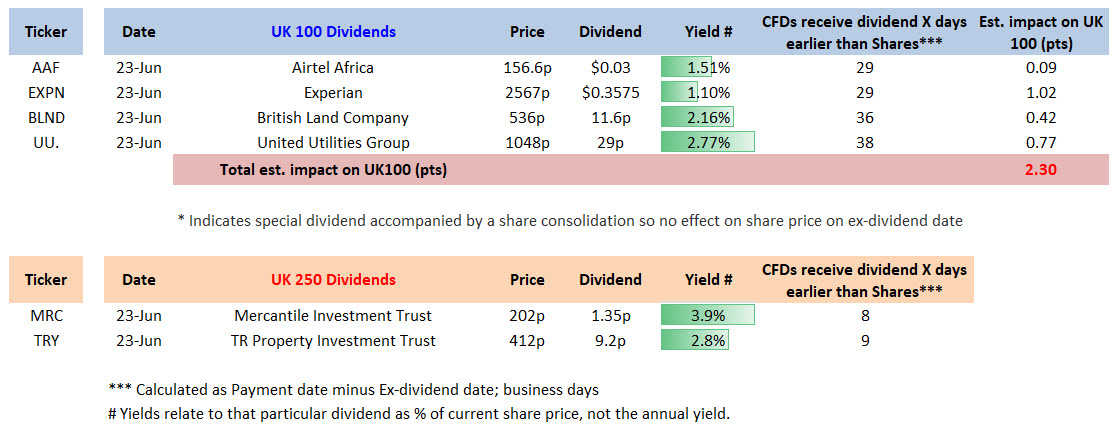1116x429 pixels.
Task: Select the 3.9% yield bar for Mercantile
Action: tap(708, 316)
